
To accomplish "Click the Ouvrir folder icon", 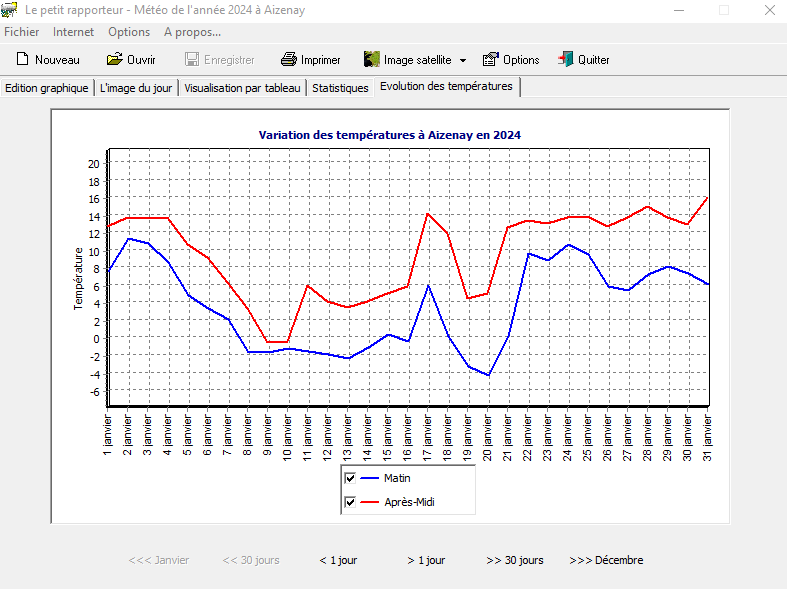I will coord(115,60).
